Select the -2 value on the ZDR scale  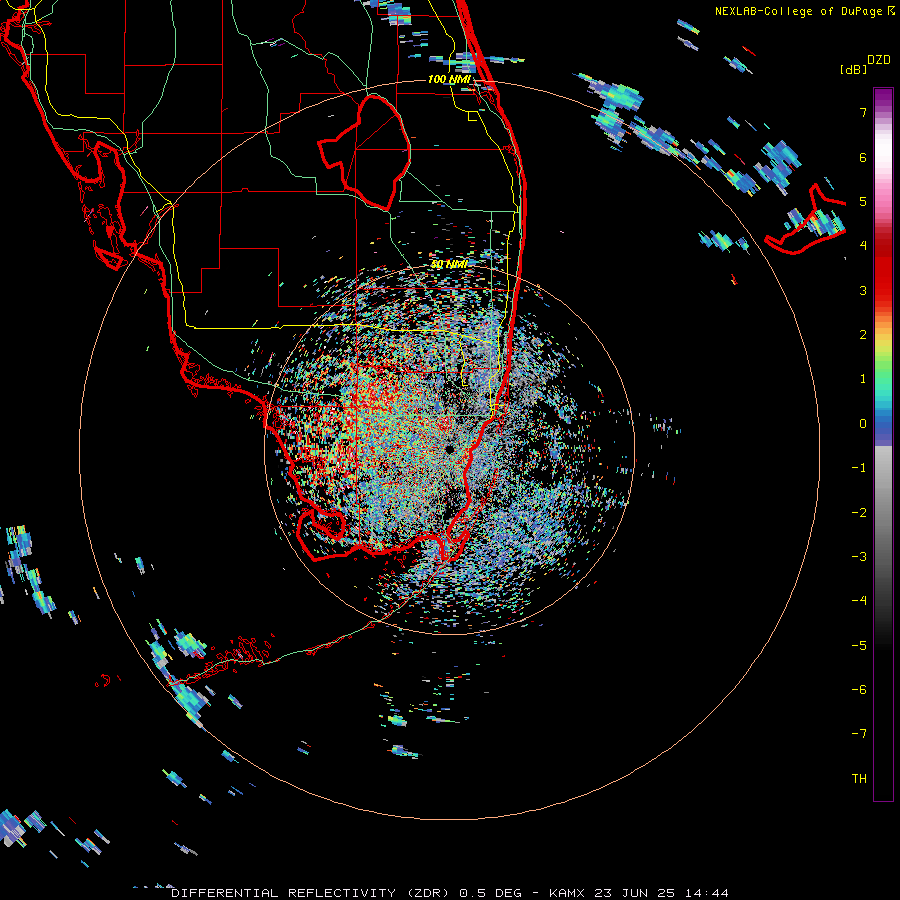point(859,513)
